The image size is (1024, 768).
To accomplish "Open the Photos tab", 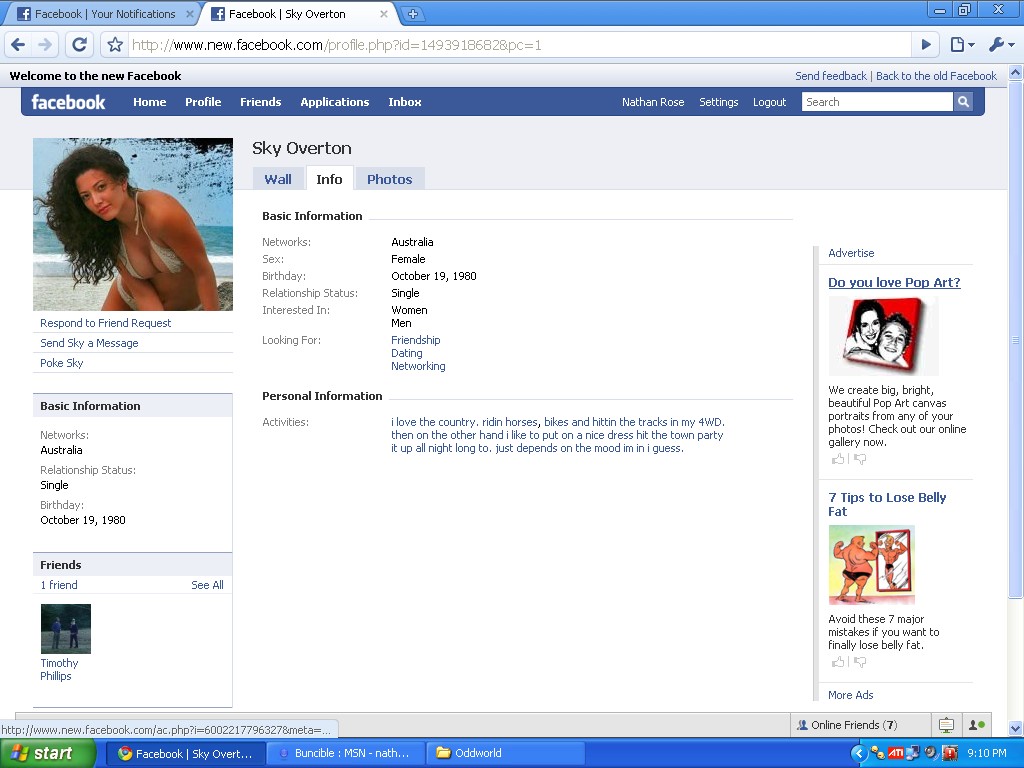I will coord(389,179).
